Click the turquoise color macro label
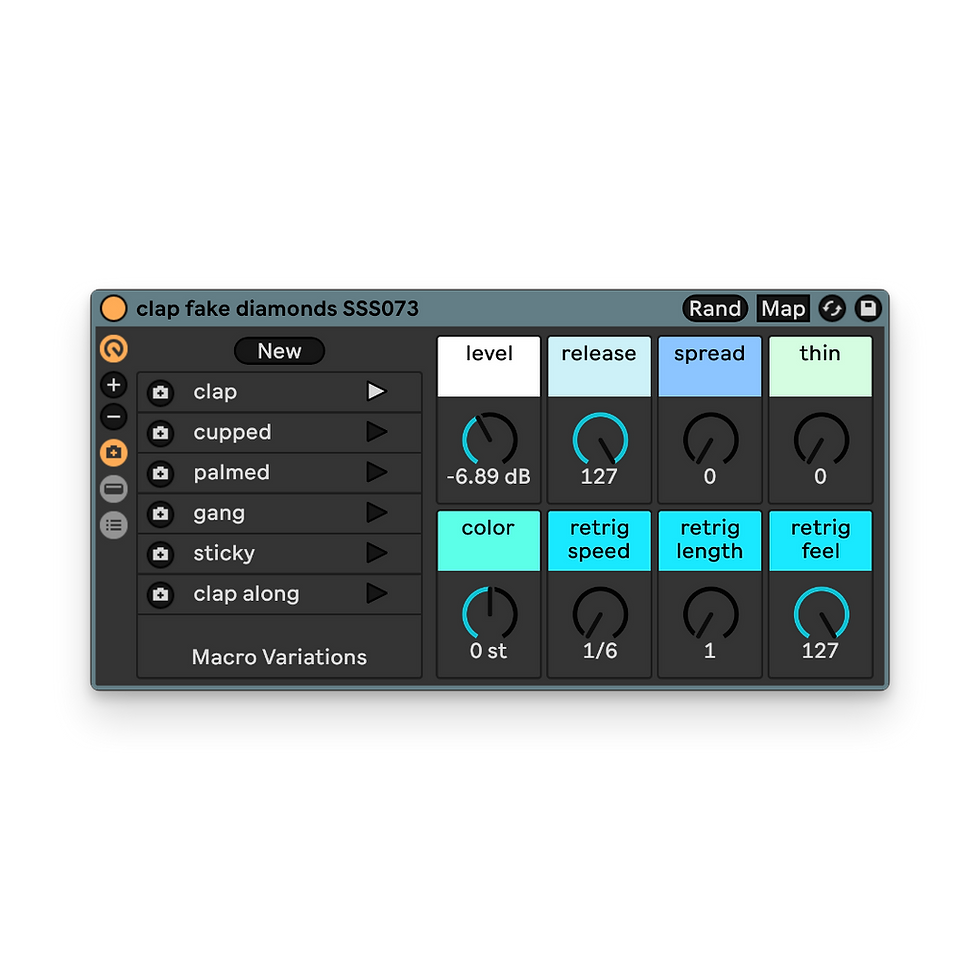The image size is (980, 980). (x=489, y=541)
